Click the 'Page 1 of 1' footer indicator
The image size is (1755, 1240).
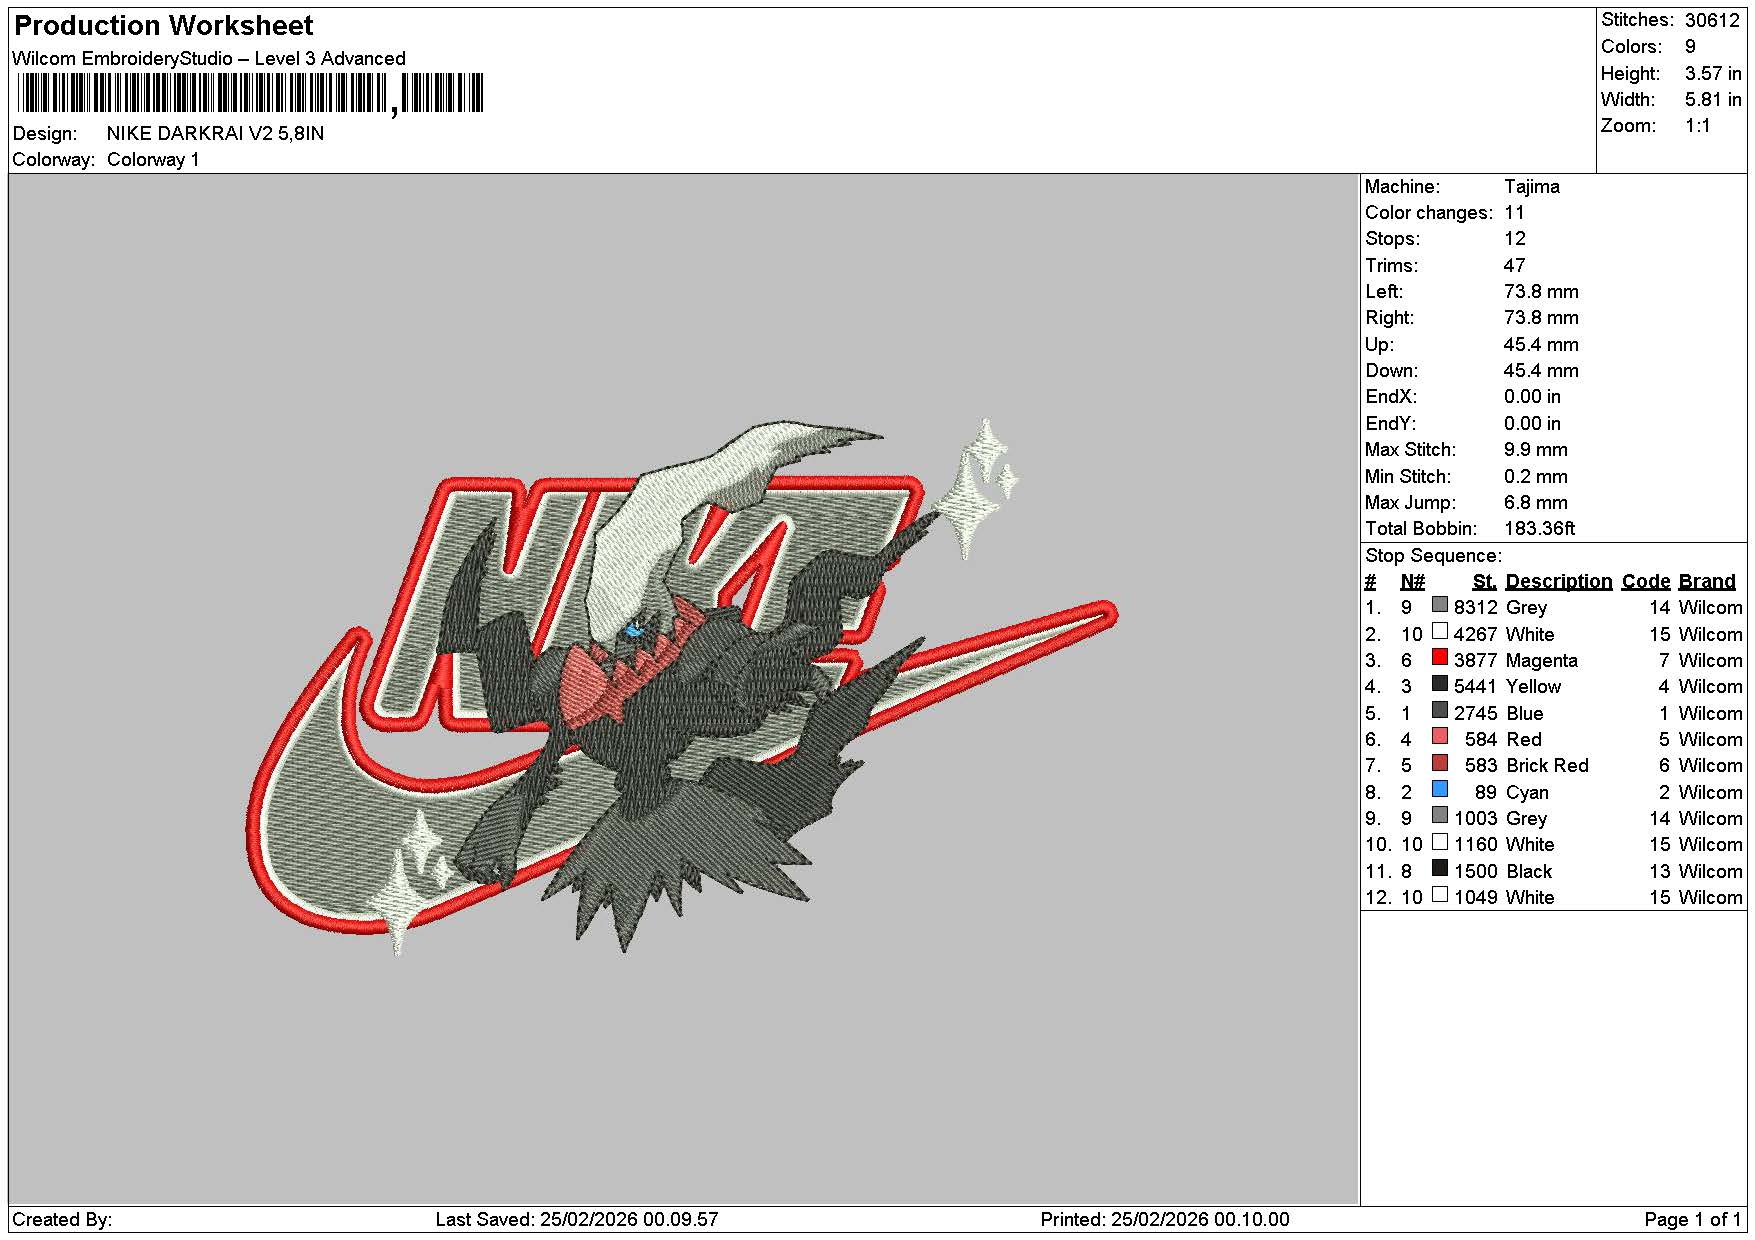click(x=1693, y=1220)
